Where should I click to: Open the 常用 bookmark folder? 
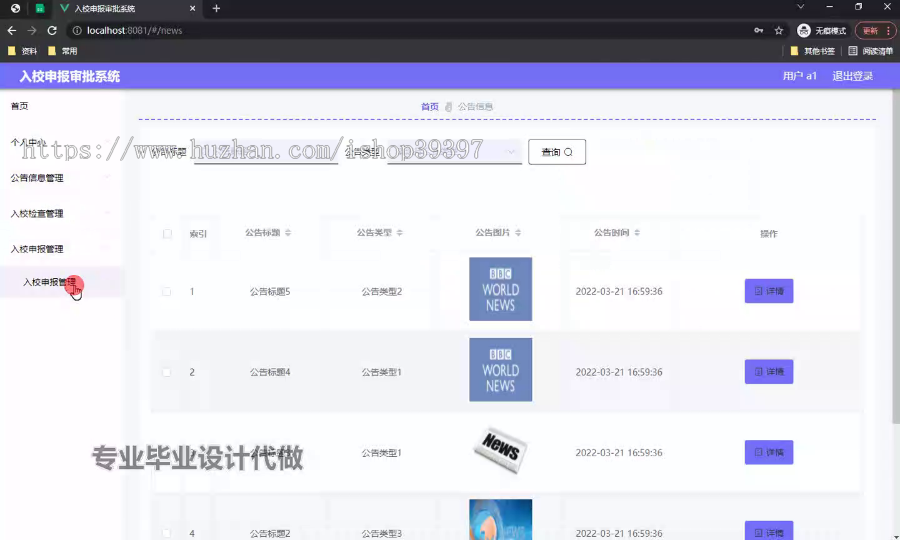click(63, 51)
